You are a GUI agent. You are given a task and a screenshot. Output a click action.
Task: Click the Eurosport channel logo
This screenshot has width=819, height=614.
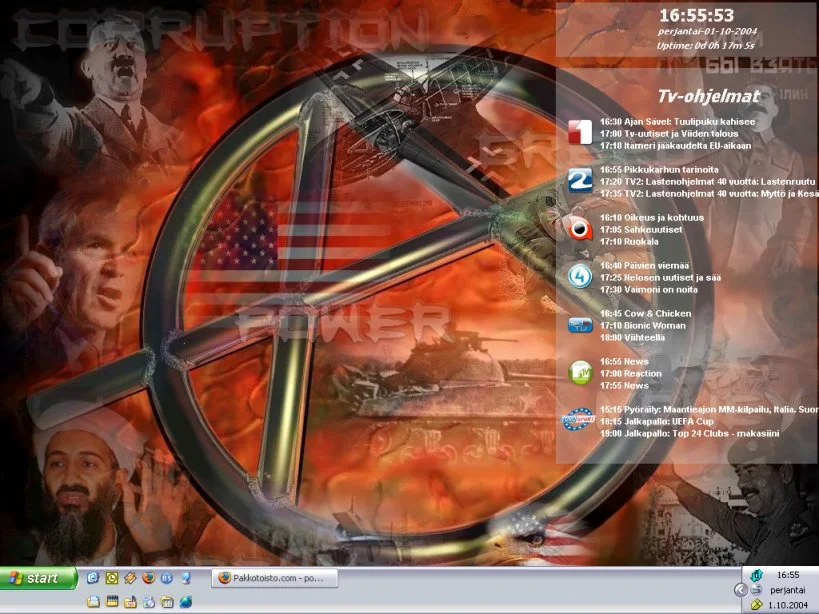(x=579, y=420)
